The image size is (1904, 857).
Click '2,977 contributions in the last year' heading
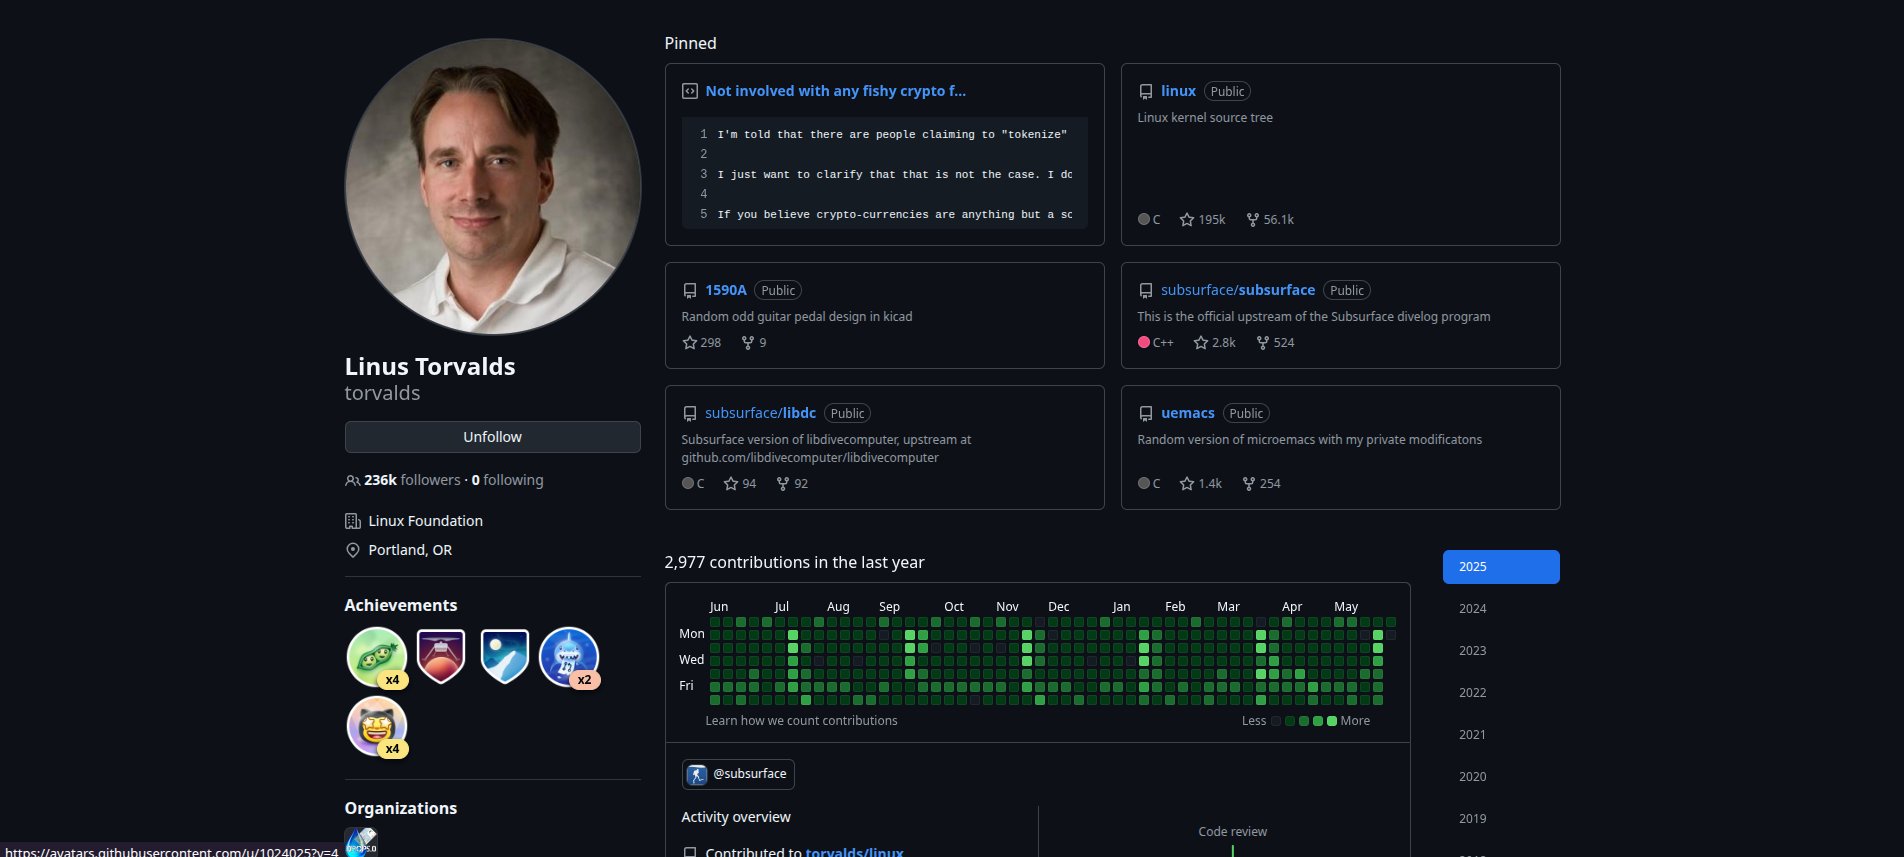coord(794,563)
